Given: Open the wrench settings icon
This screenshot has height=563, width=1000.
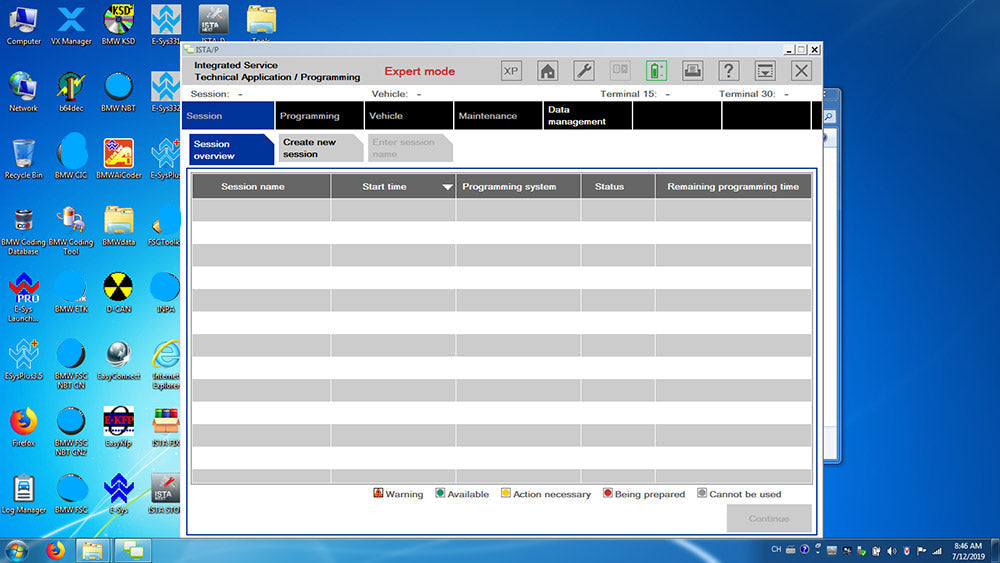Looking at the screenshot, I should (x=584, y=71).
